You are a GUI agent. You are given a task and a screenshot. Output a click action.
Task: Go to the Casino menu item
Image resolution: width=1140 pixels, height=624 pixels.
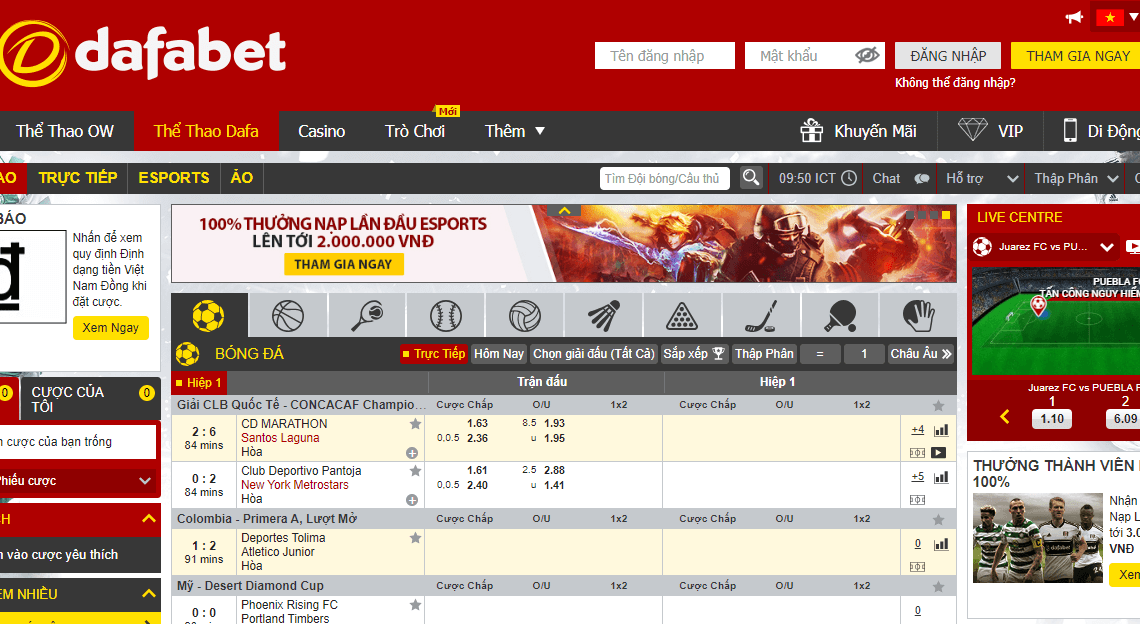(x=321, y=131)
